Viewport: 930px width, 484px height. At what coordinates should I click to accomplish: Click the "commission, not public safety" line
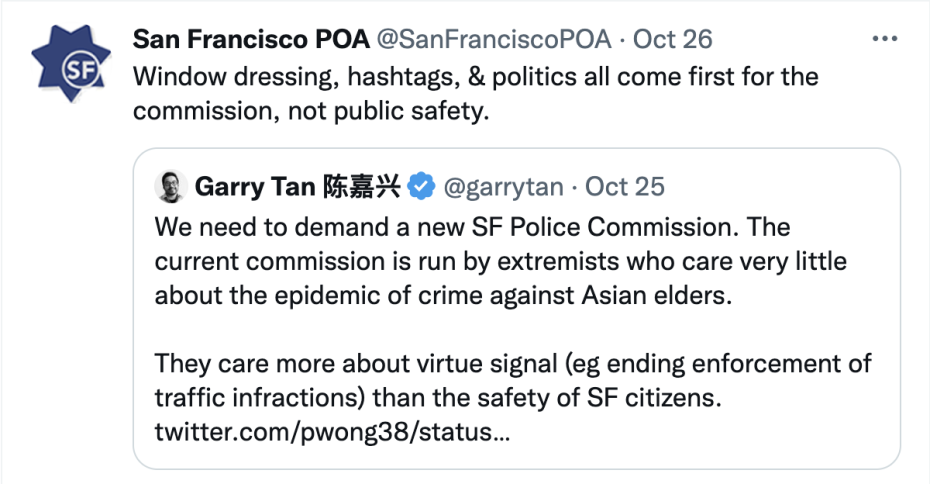tap(311, 110)
